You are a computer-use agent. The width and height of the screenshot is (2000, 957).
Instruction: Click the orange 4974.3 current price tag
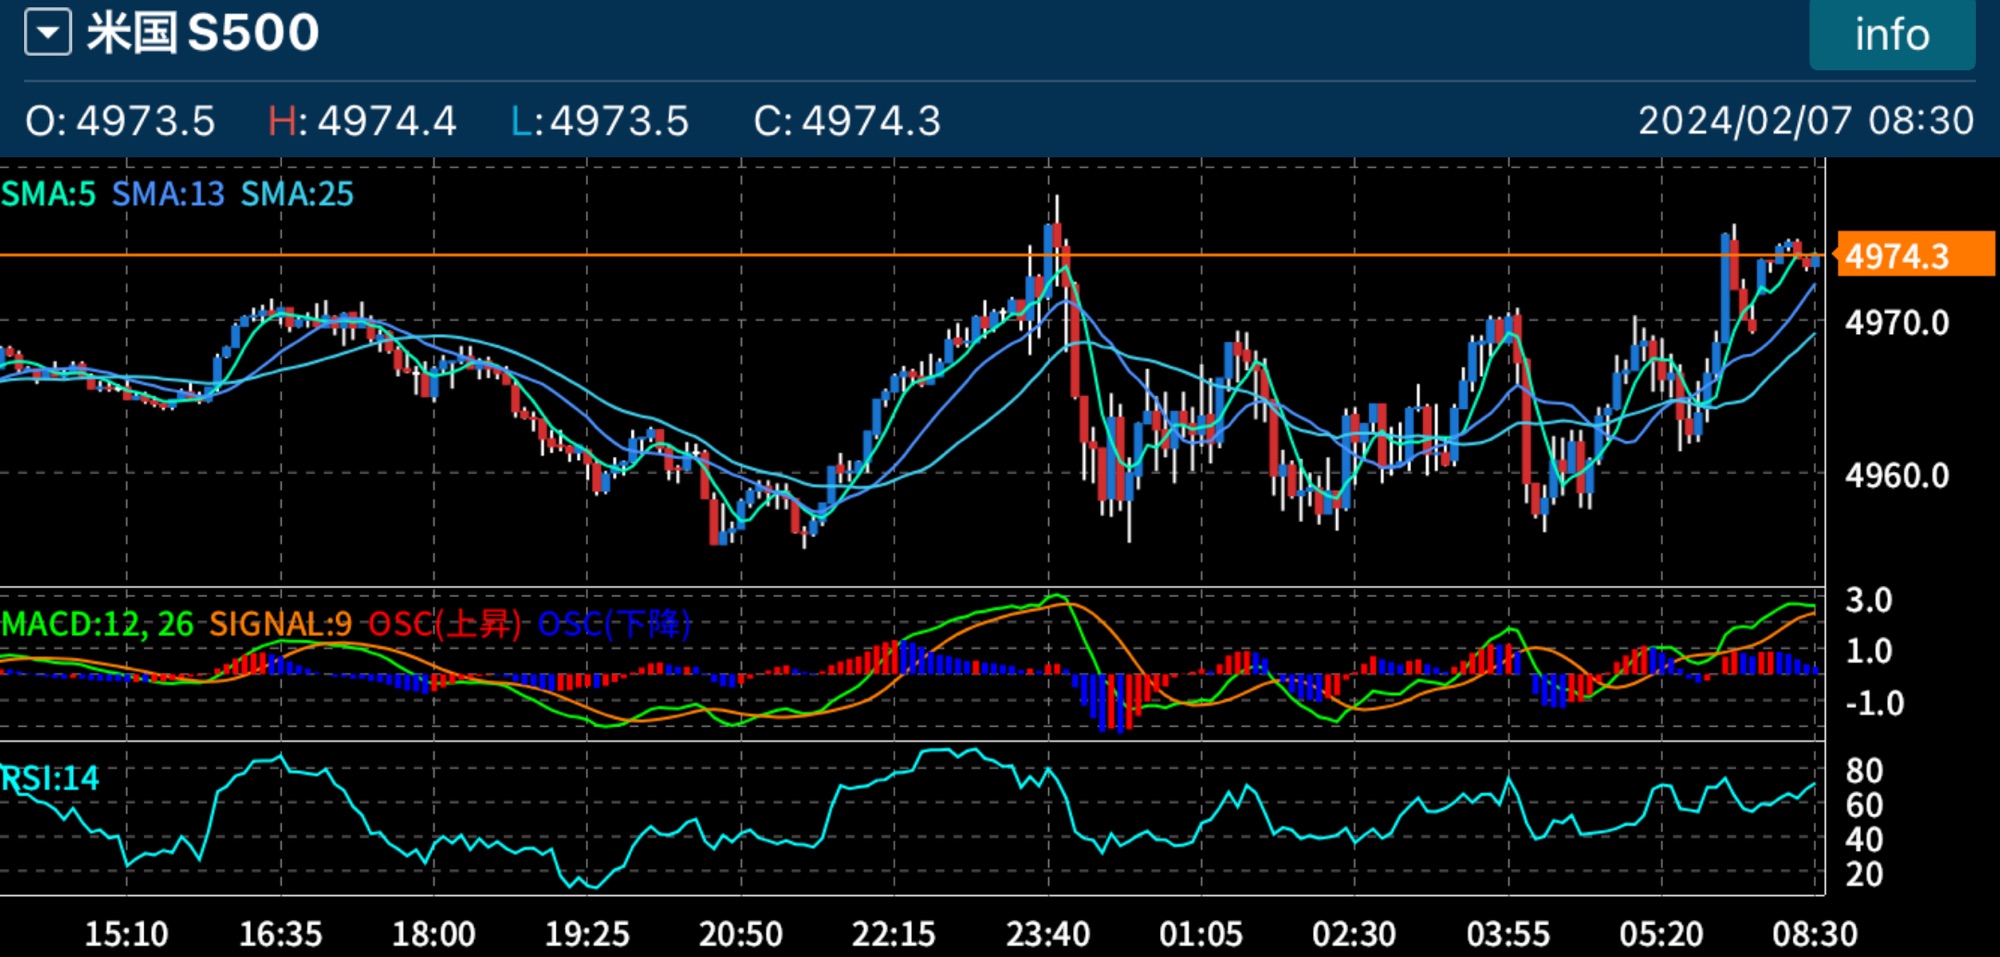(x=1914, y=256)
